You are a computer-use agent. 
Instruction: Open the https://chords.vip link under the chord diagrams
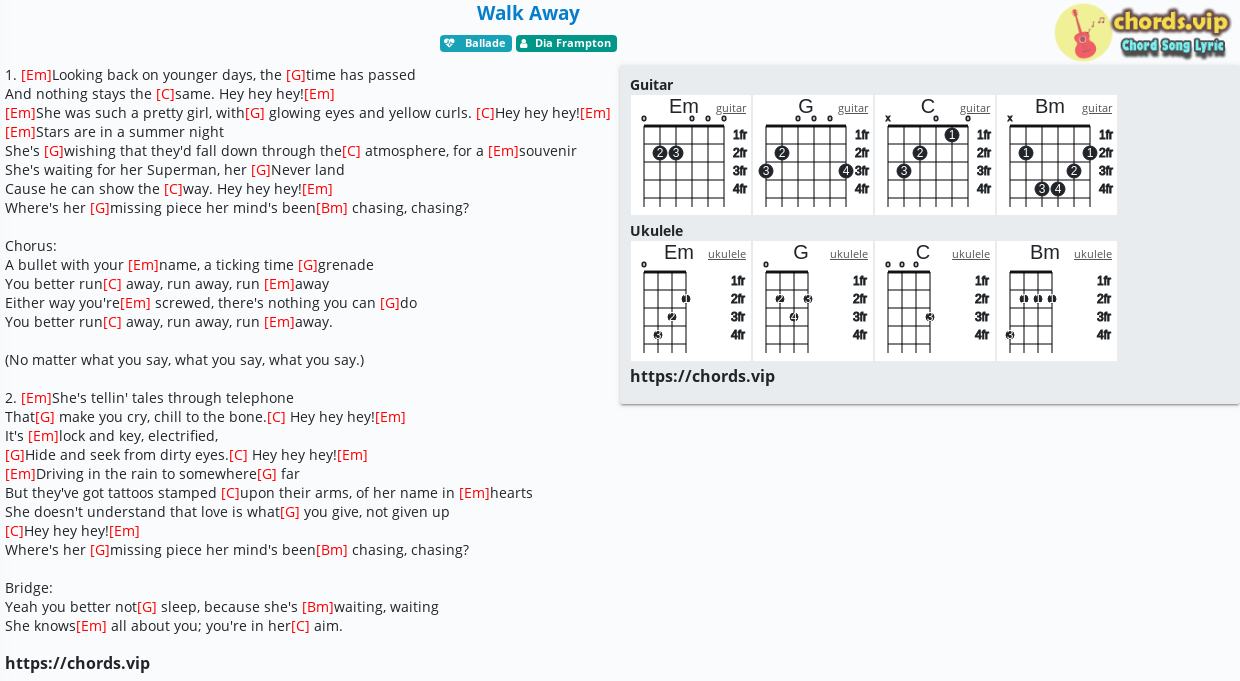[702, 376]
